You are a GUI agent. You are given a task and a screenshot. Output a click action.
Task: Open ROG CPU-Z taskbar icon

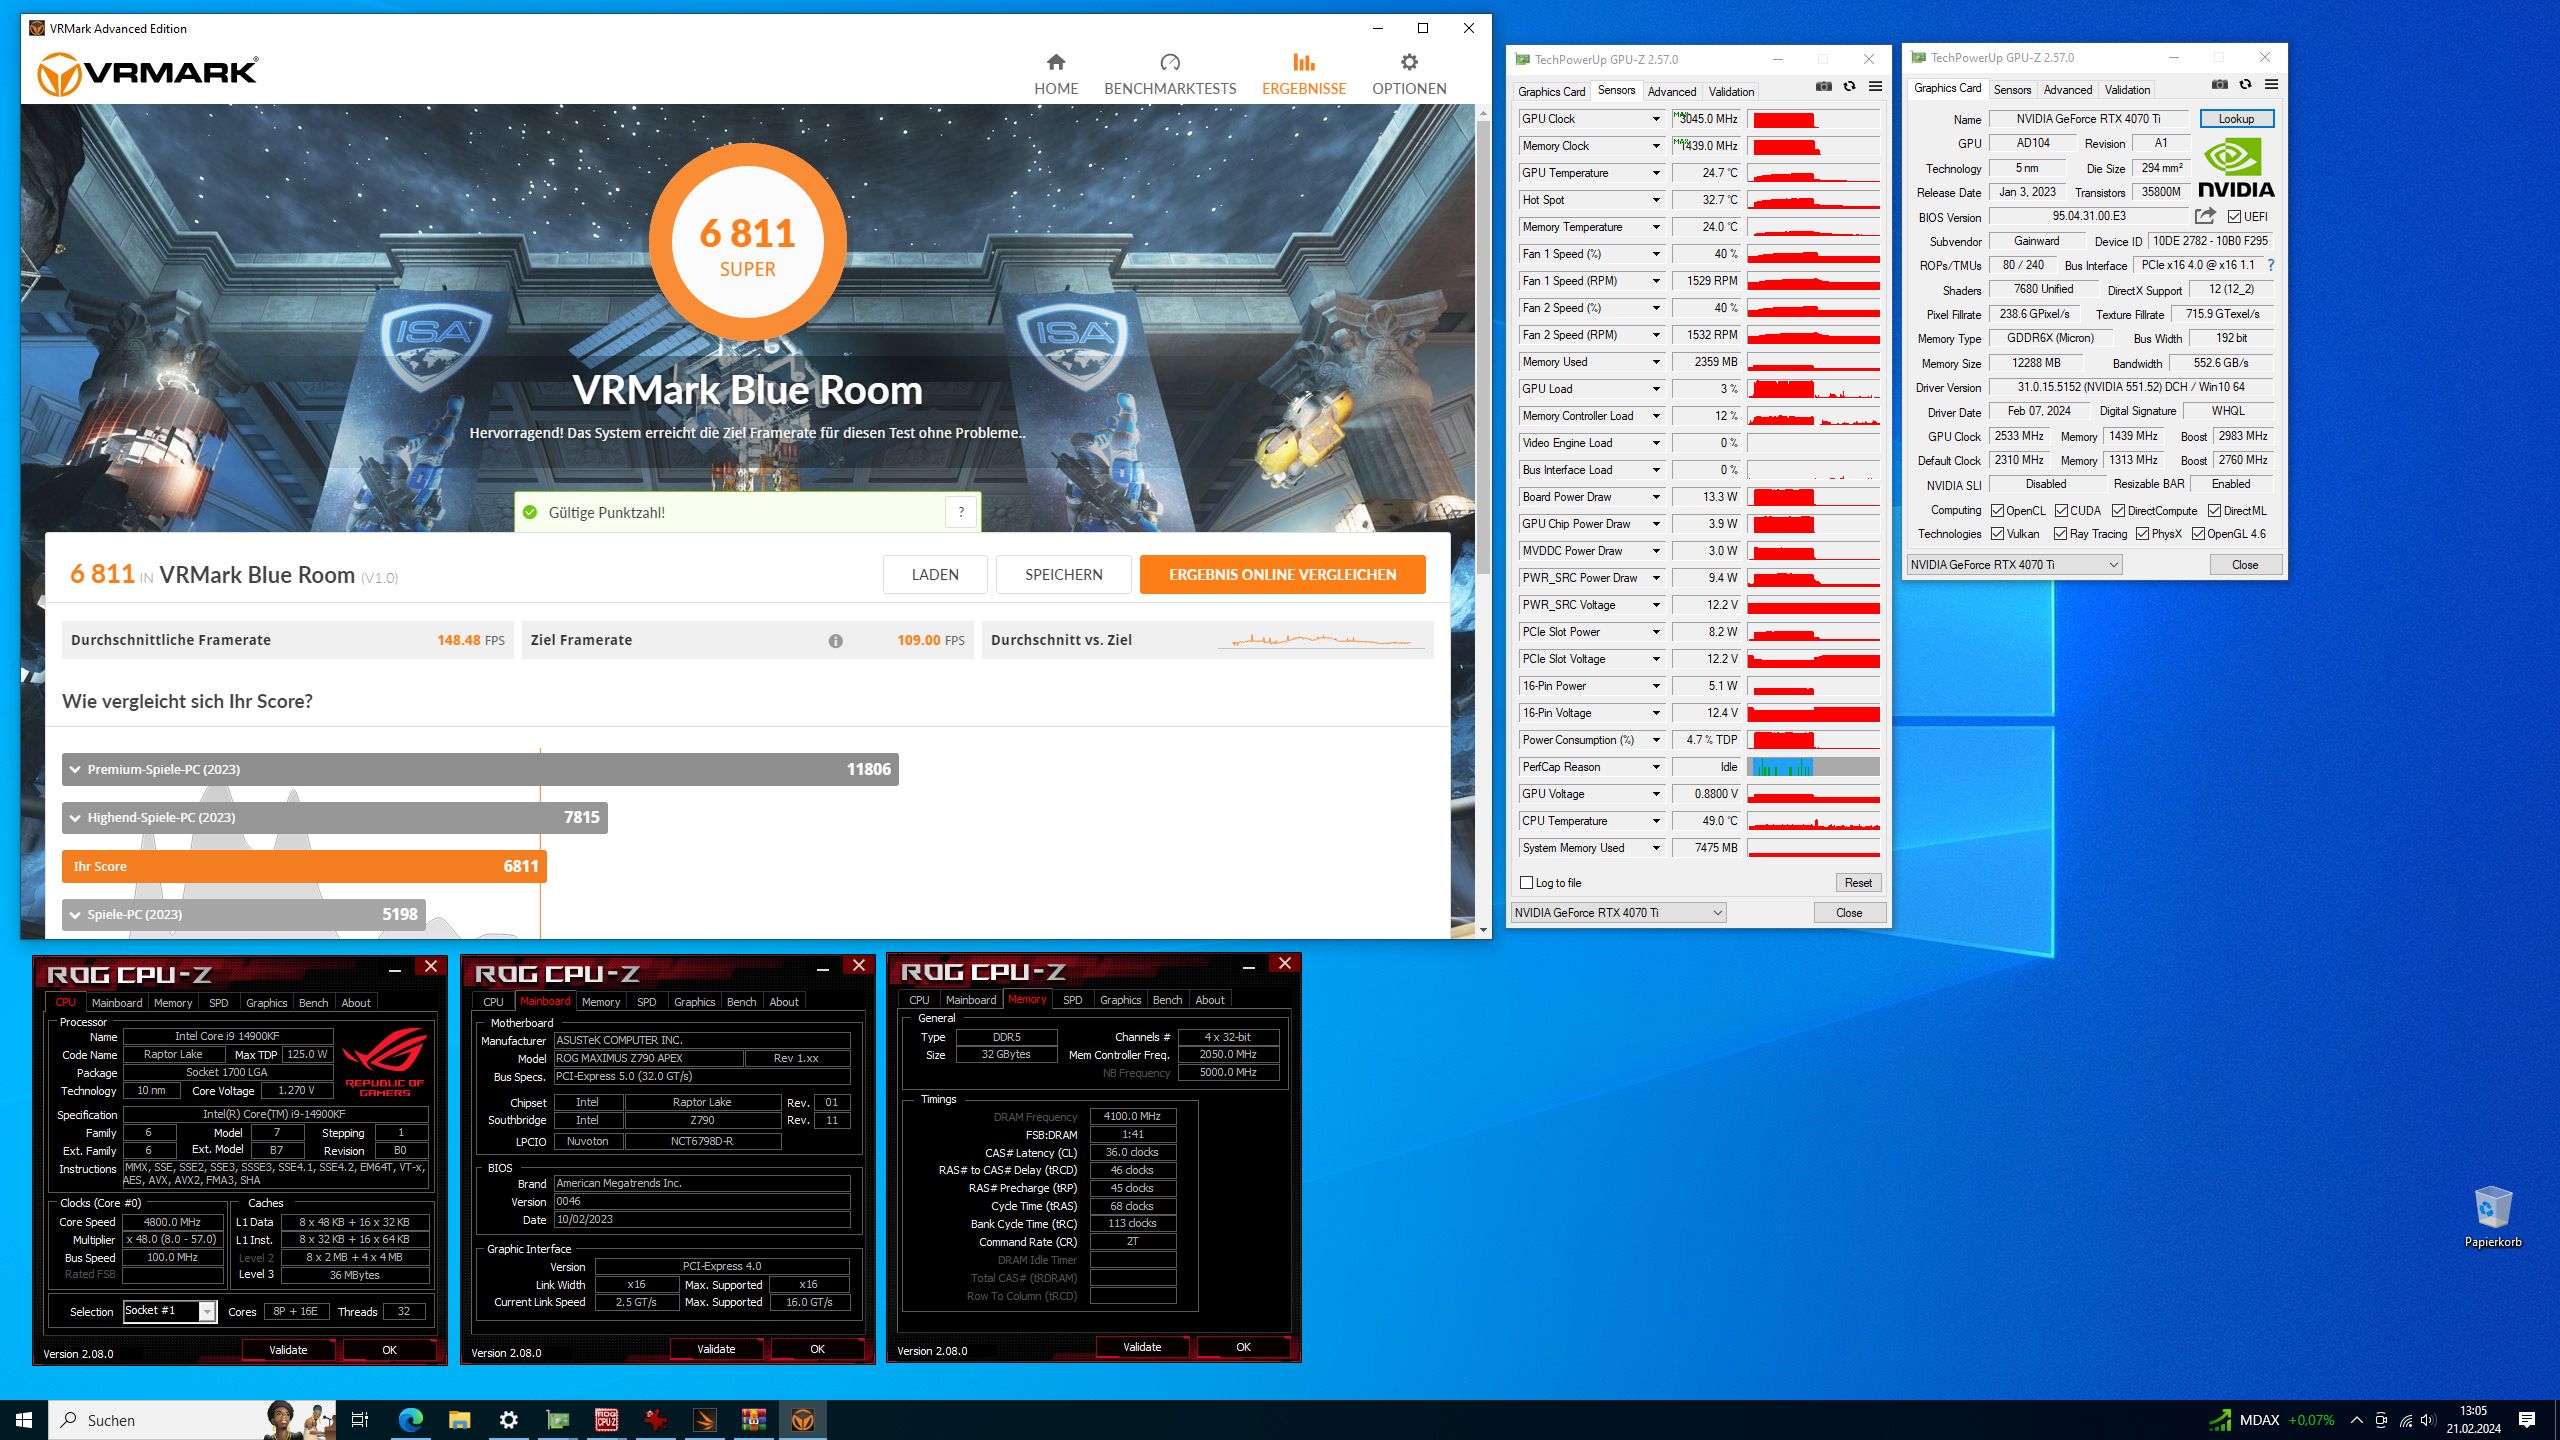pos(606,1420)
